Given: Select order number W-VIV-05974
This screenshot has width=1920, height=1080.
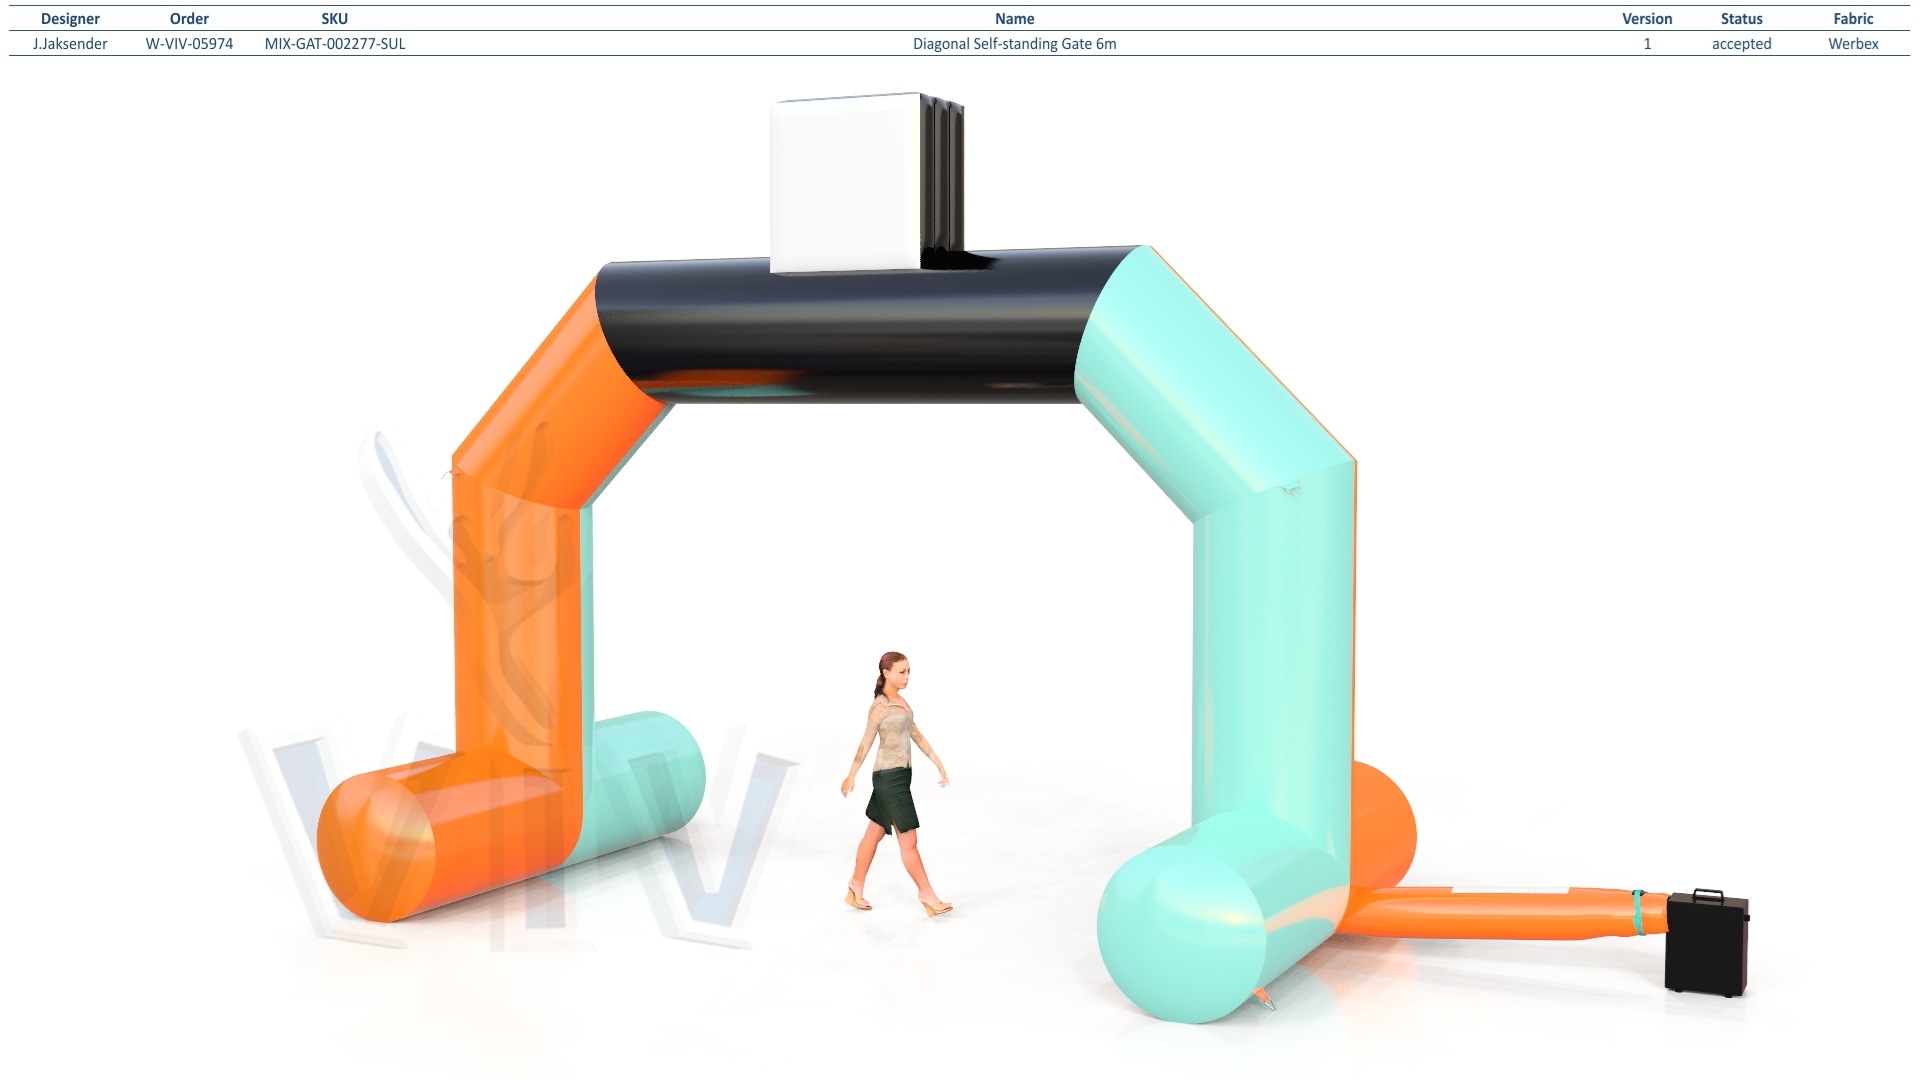Looking at the screenshot, I should point(189,44).
